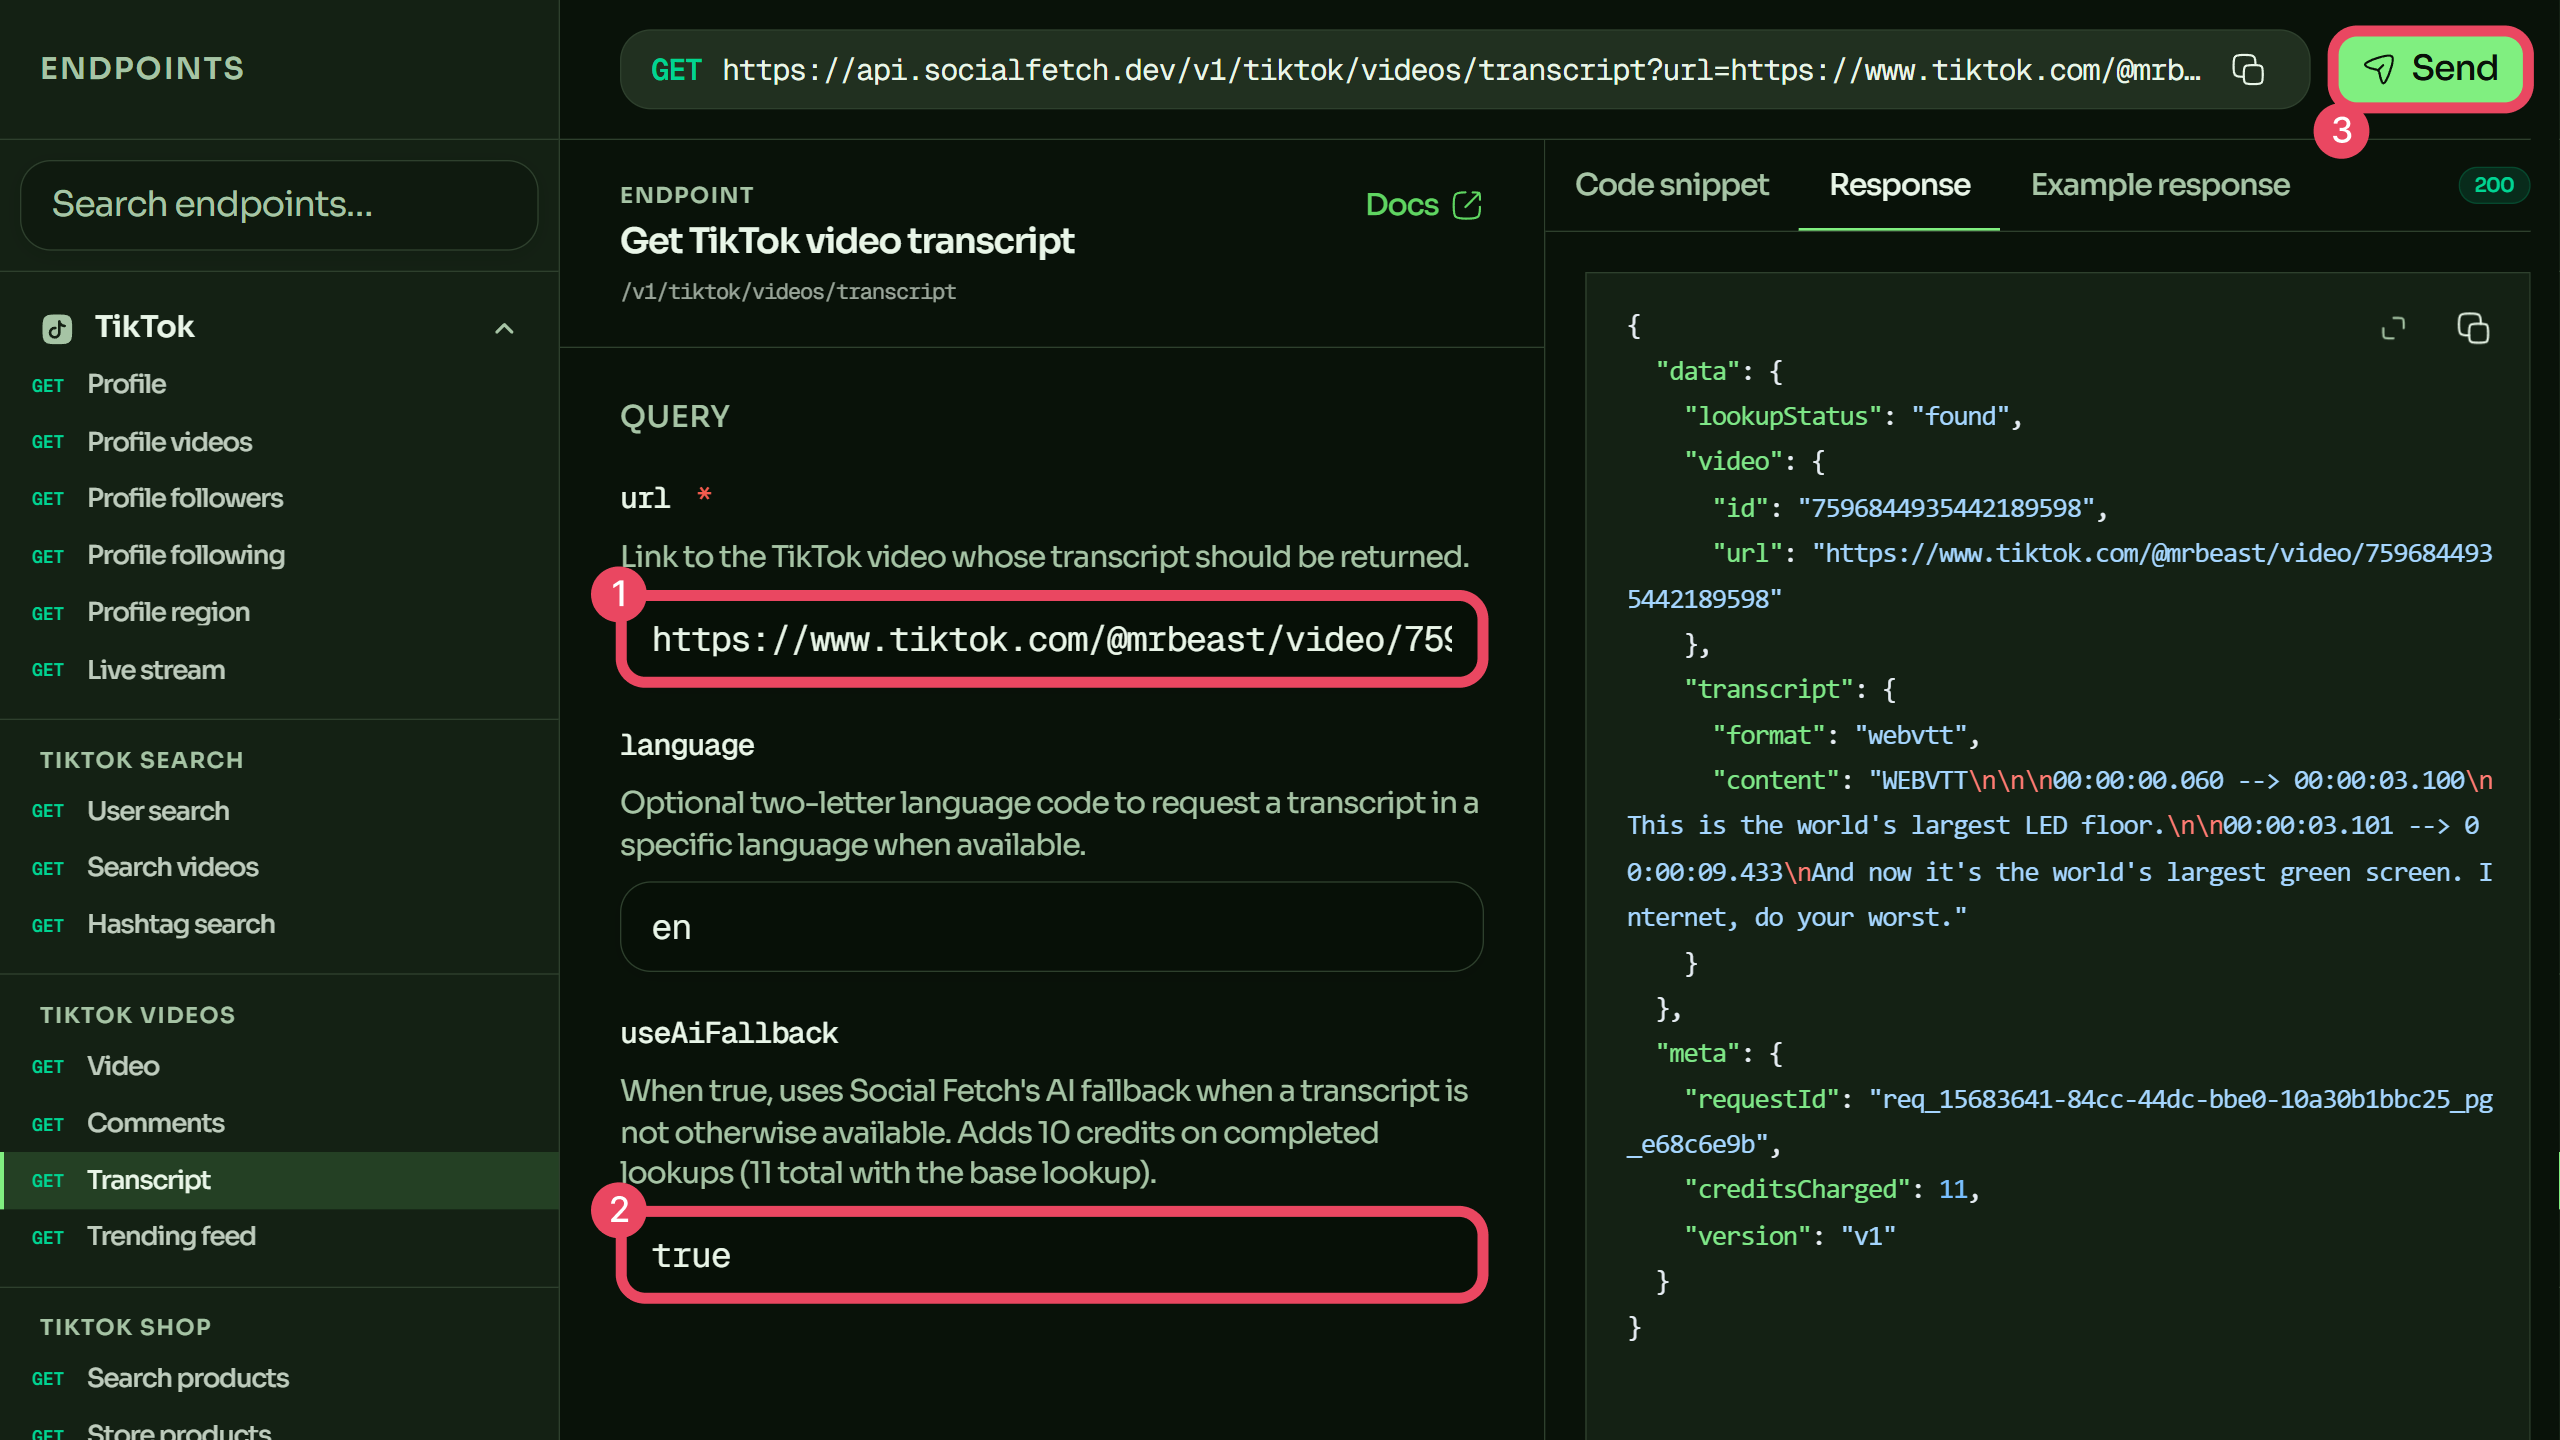This screenshot has width=2560, height=1440.
Task: Click the request URL bar text
Action: 1460,70
